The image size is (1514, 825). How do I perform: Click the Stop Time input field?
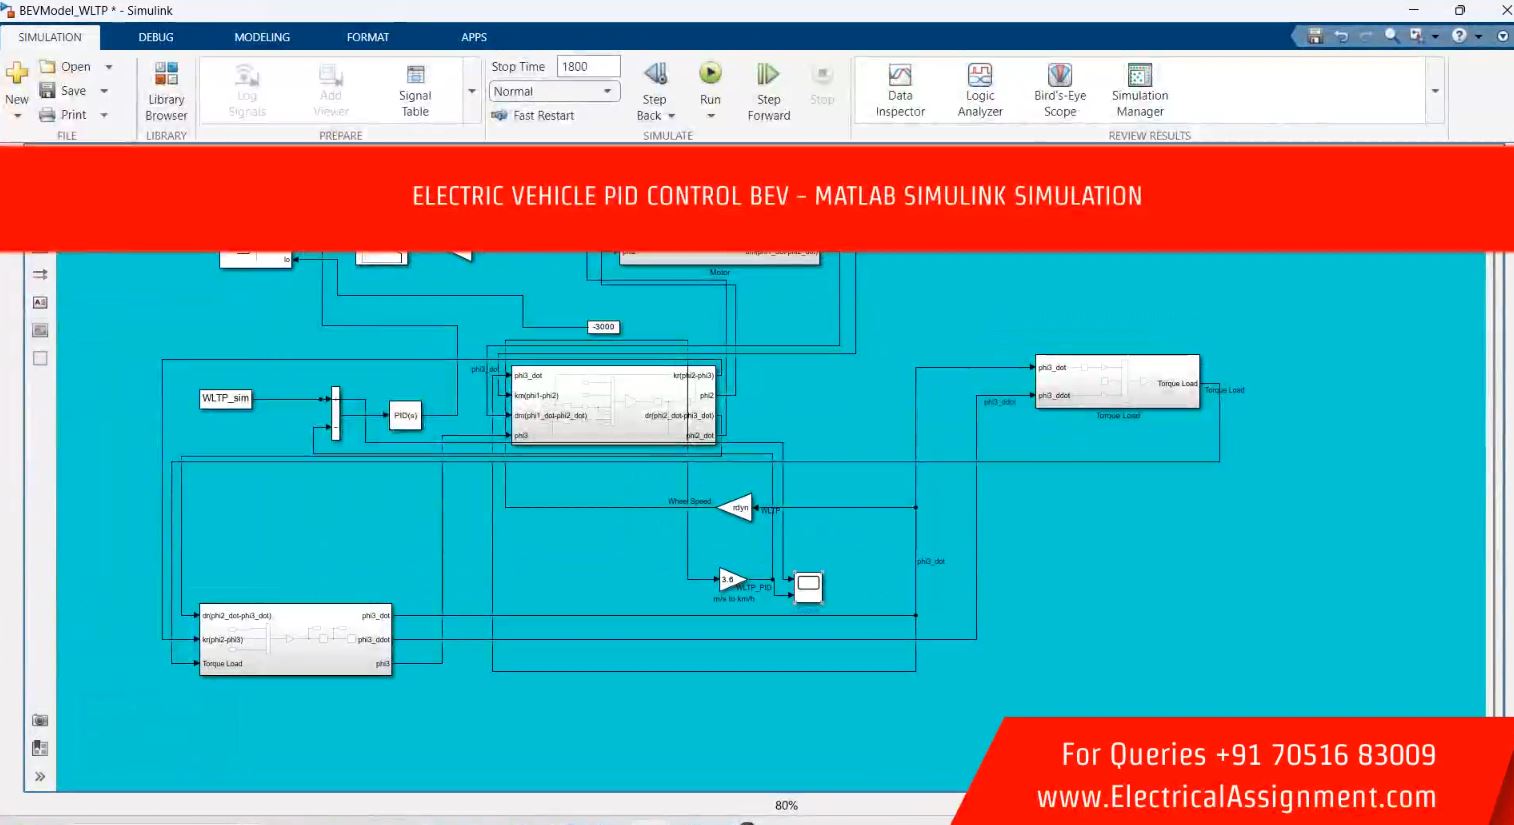588,67
